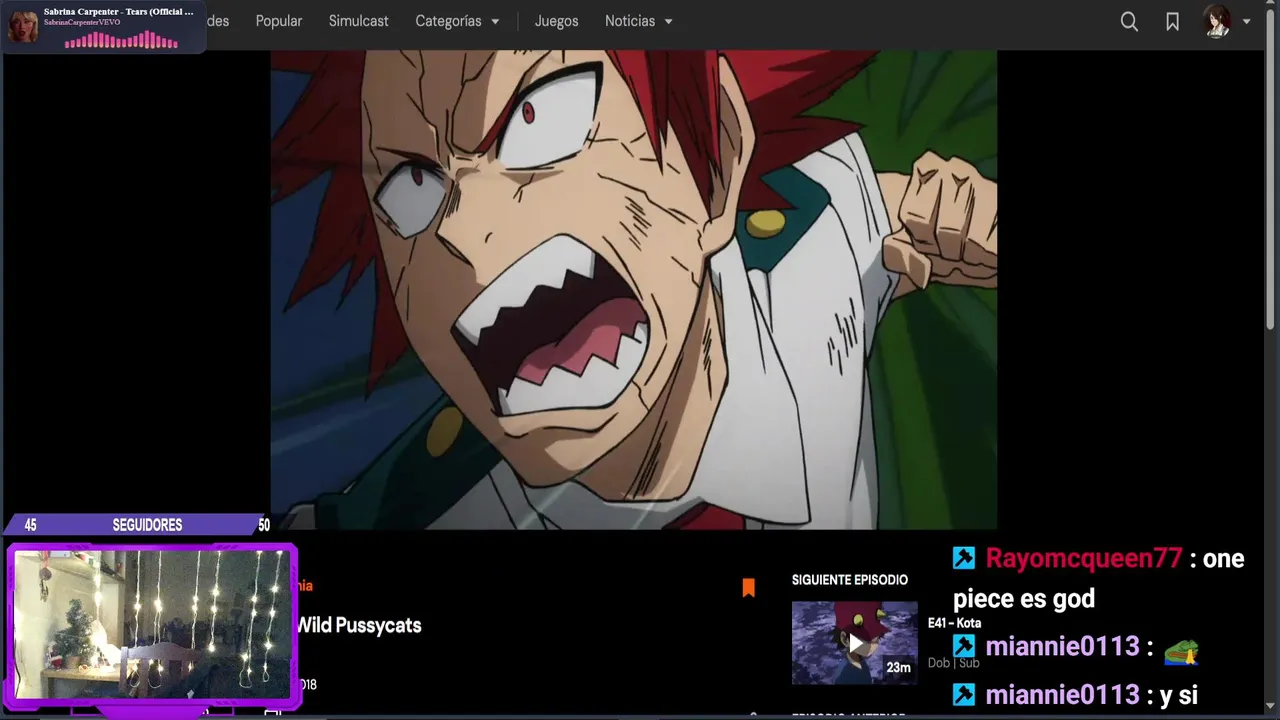Open the search magnifier icon
This screenshot has width=1280, height=720.
coord(1129,22)
